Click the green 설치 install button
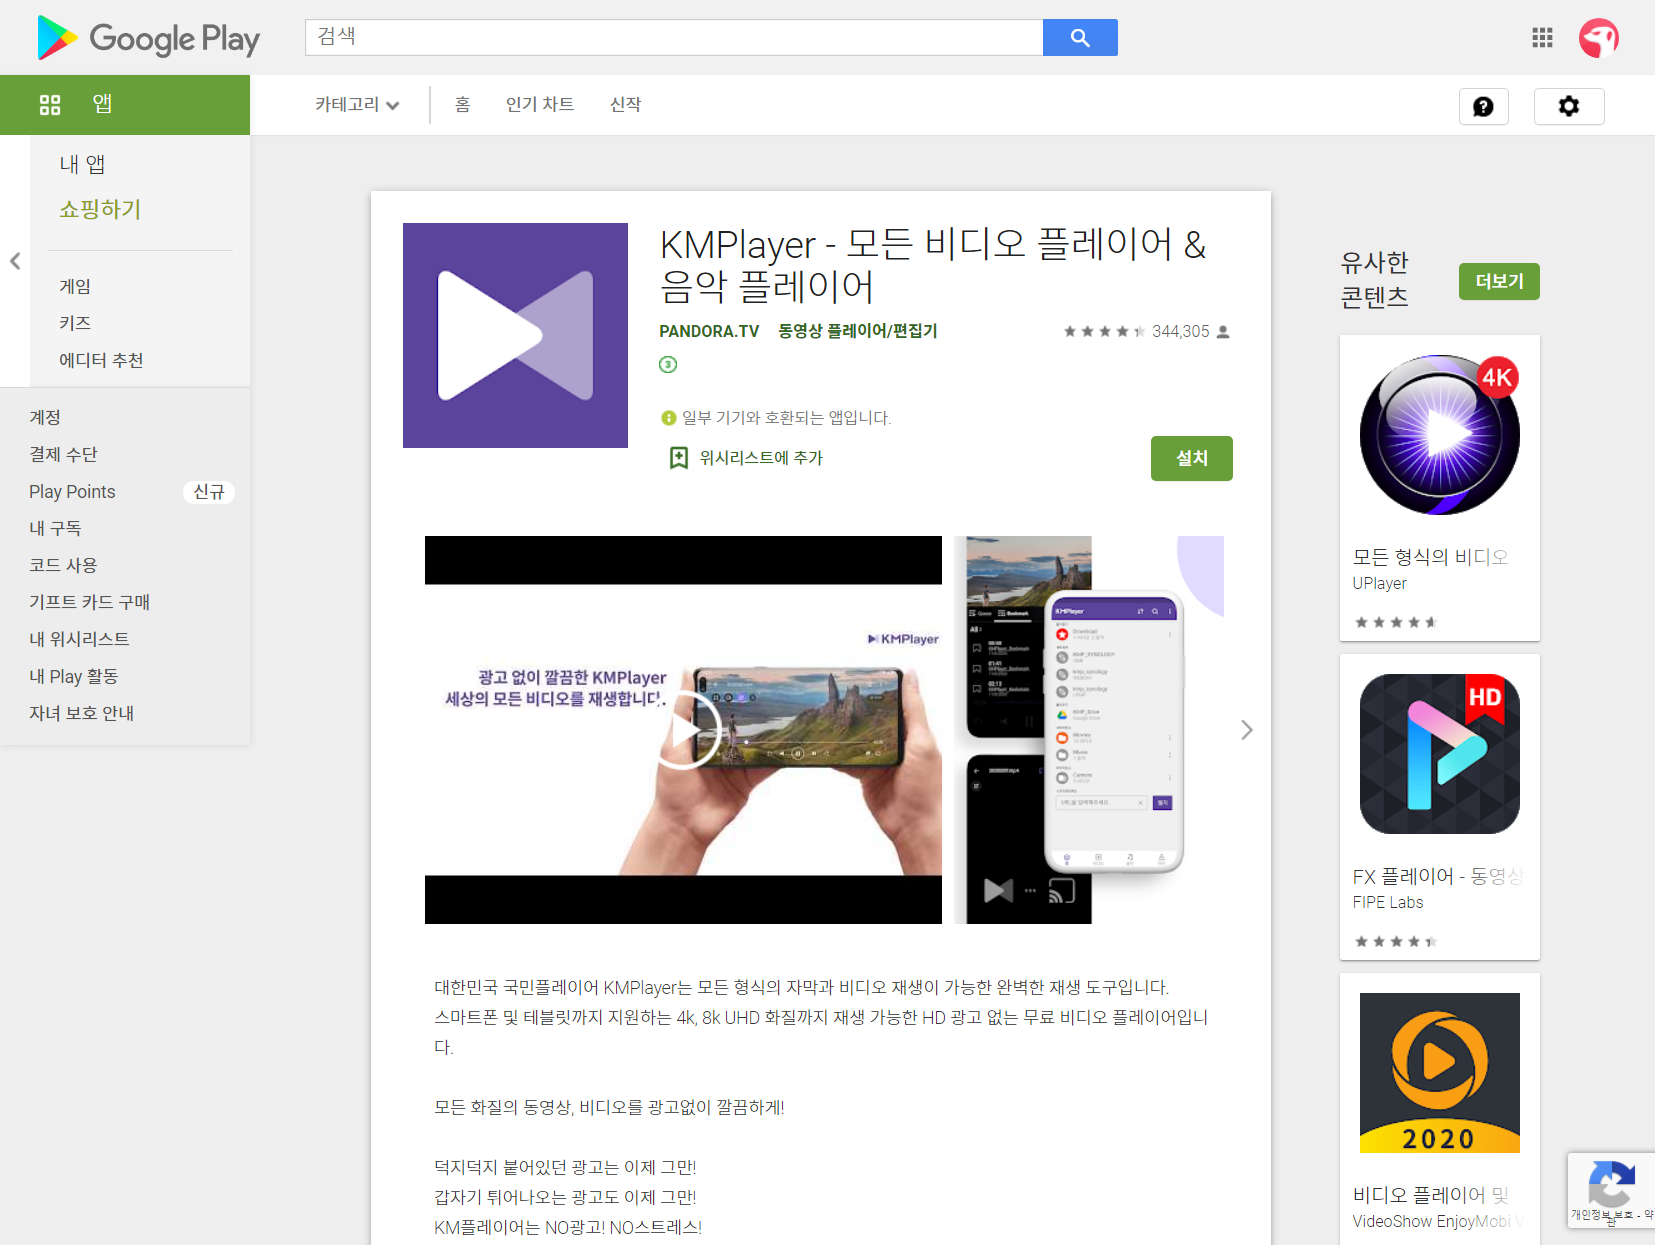1655x1245 pixels. 1191,458
